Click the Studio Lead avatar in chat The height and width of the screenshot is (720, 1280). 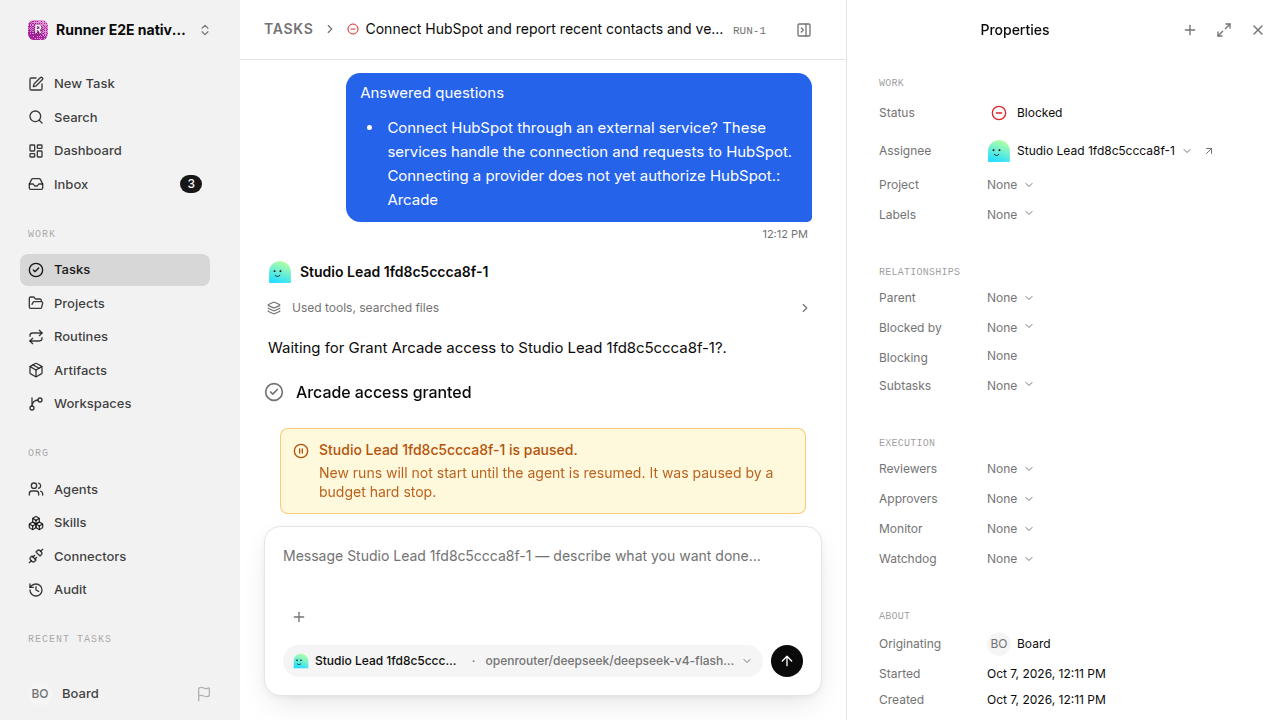[280, 272]
